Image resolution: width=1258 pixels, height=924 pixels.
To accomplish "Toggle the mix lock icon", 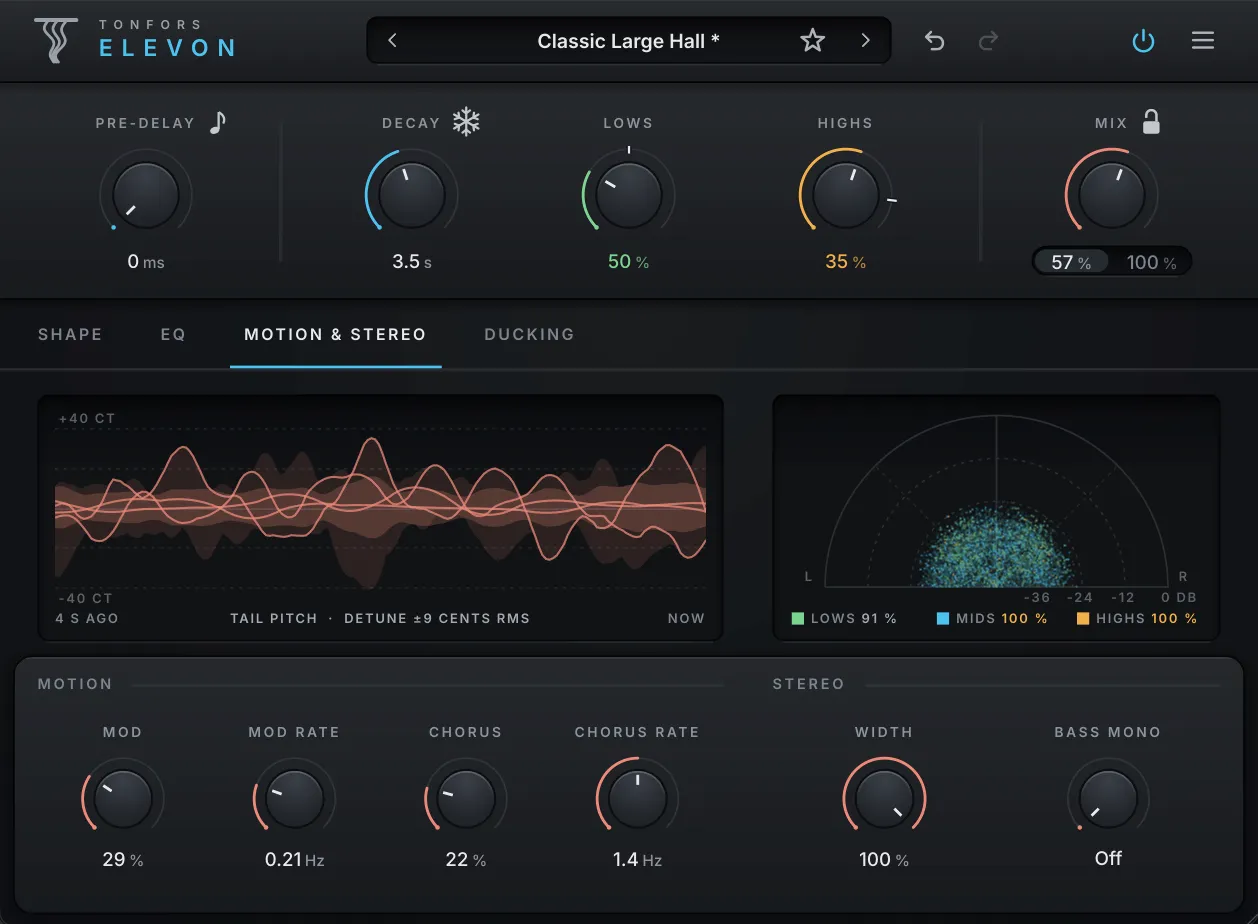I will tap(1151, 122).
